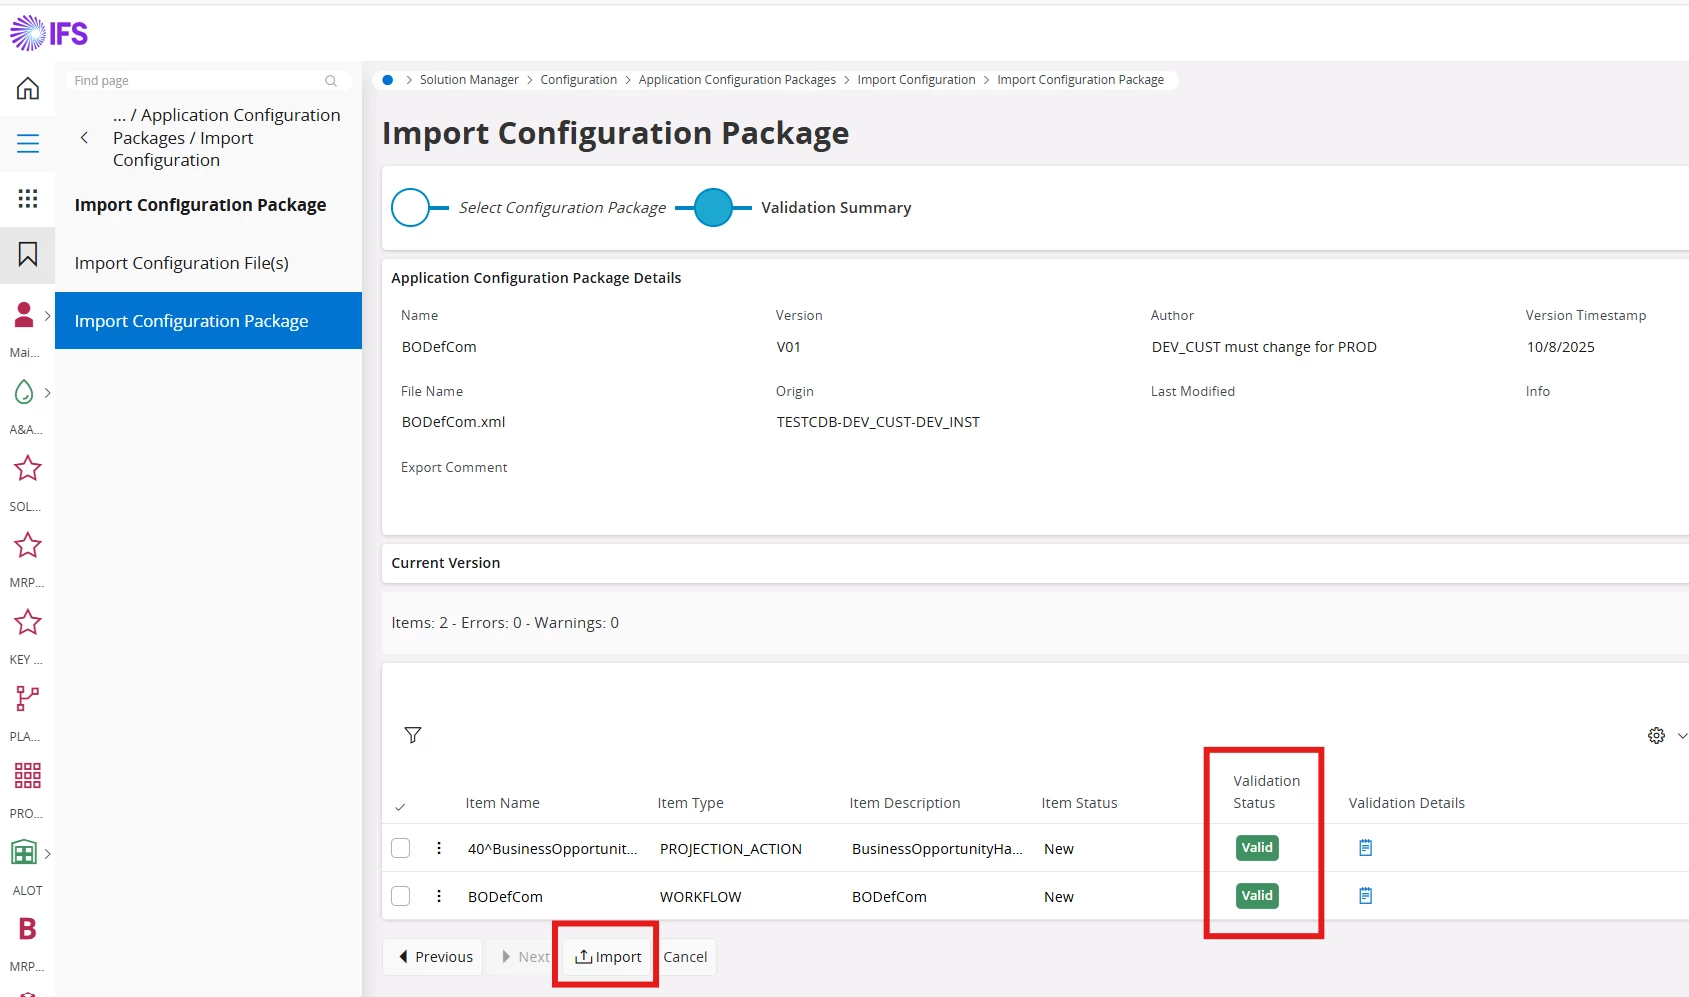This screenshot has width=1689, height=997.
Task: Select the BusinessOpportunityHa... description cell
Action: [x=937, y=849]
